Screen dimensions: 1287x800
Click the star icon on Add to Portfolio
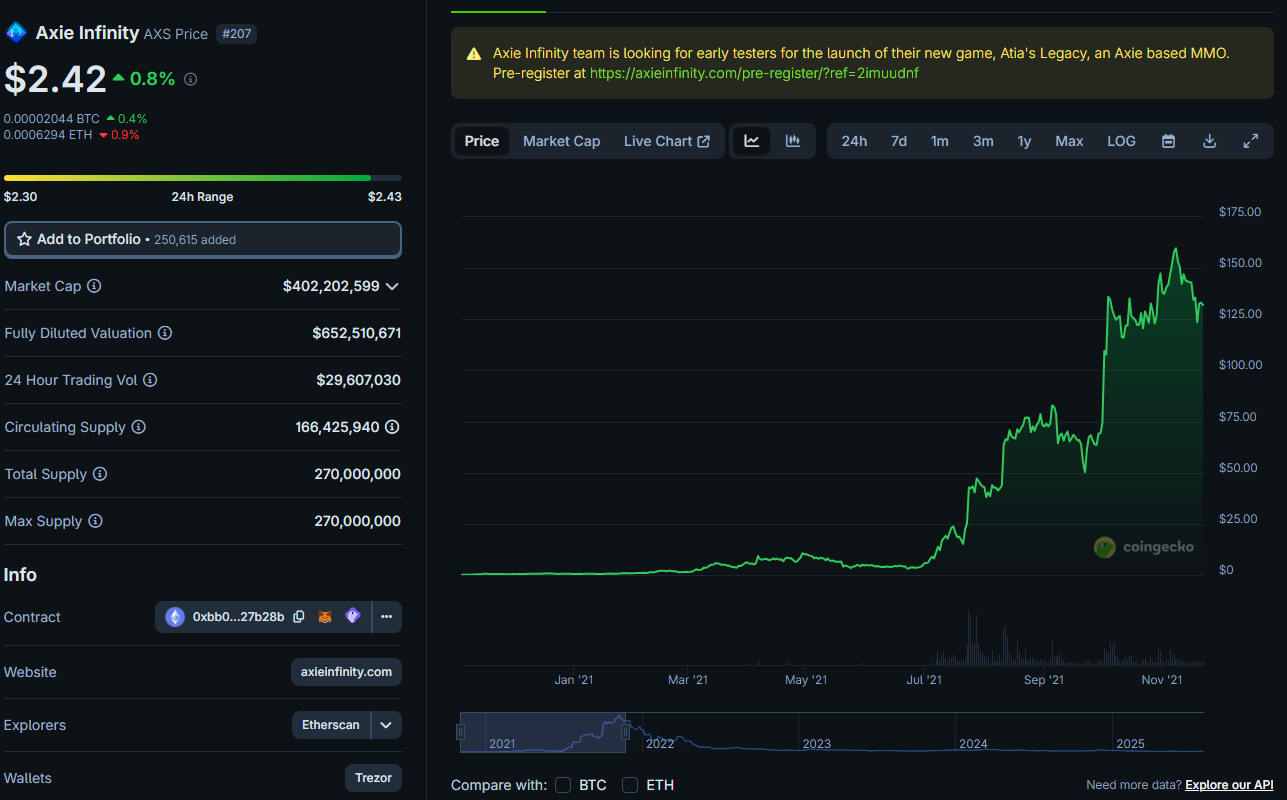[x=24, y=240]
